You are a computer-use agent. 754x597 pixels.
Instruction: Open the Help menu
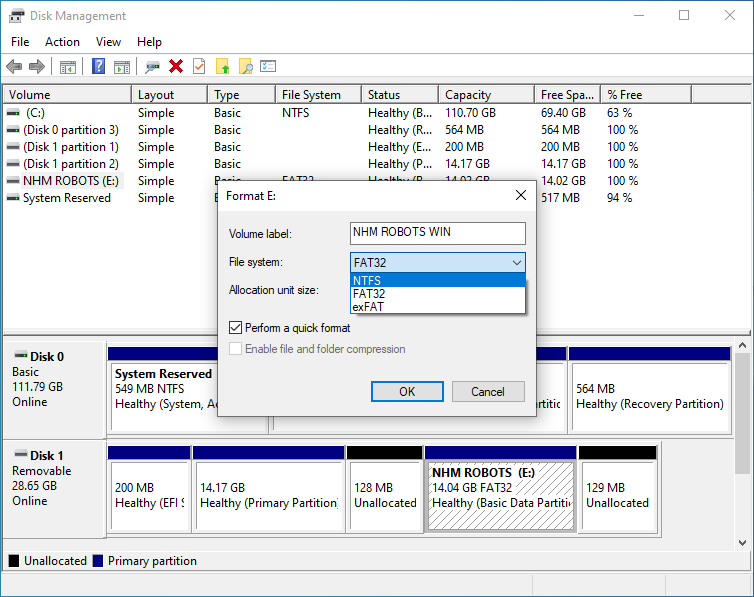[149, 42]
